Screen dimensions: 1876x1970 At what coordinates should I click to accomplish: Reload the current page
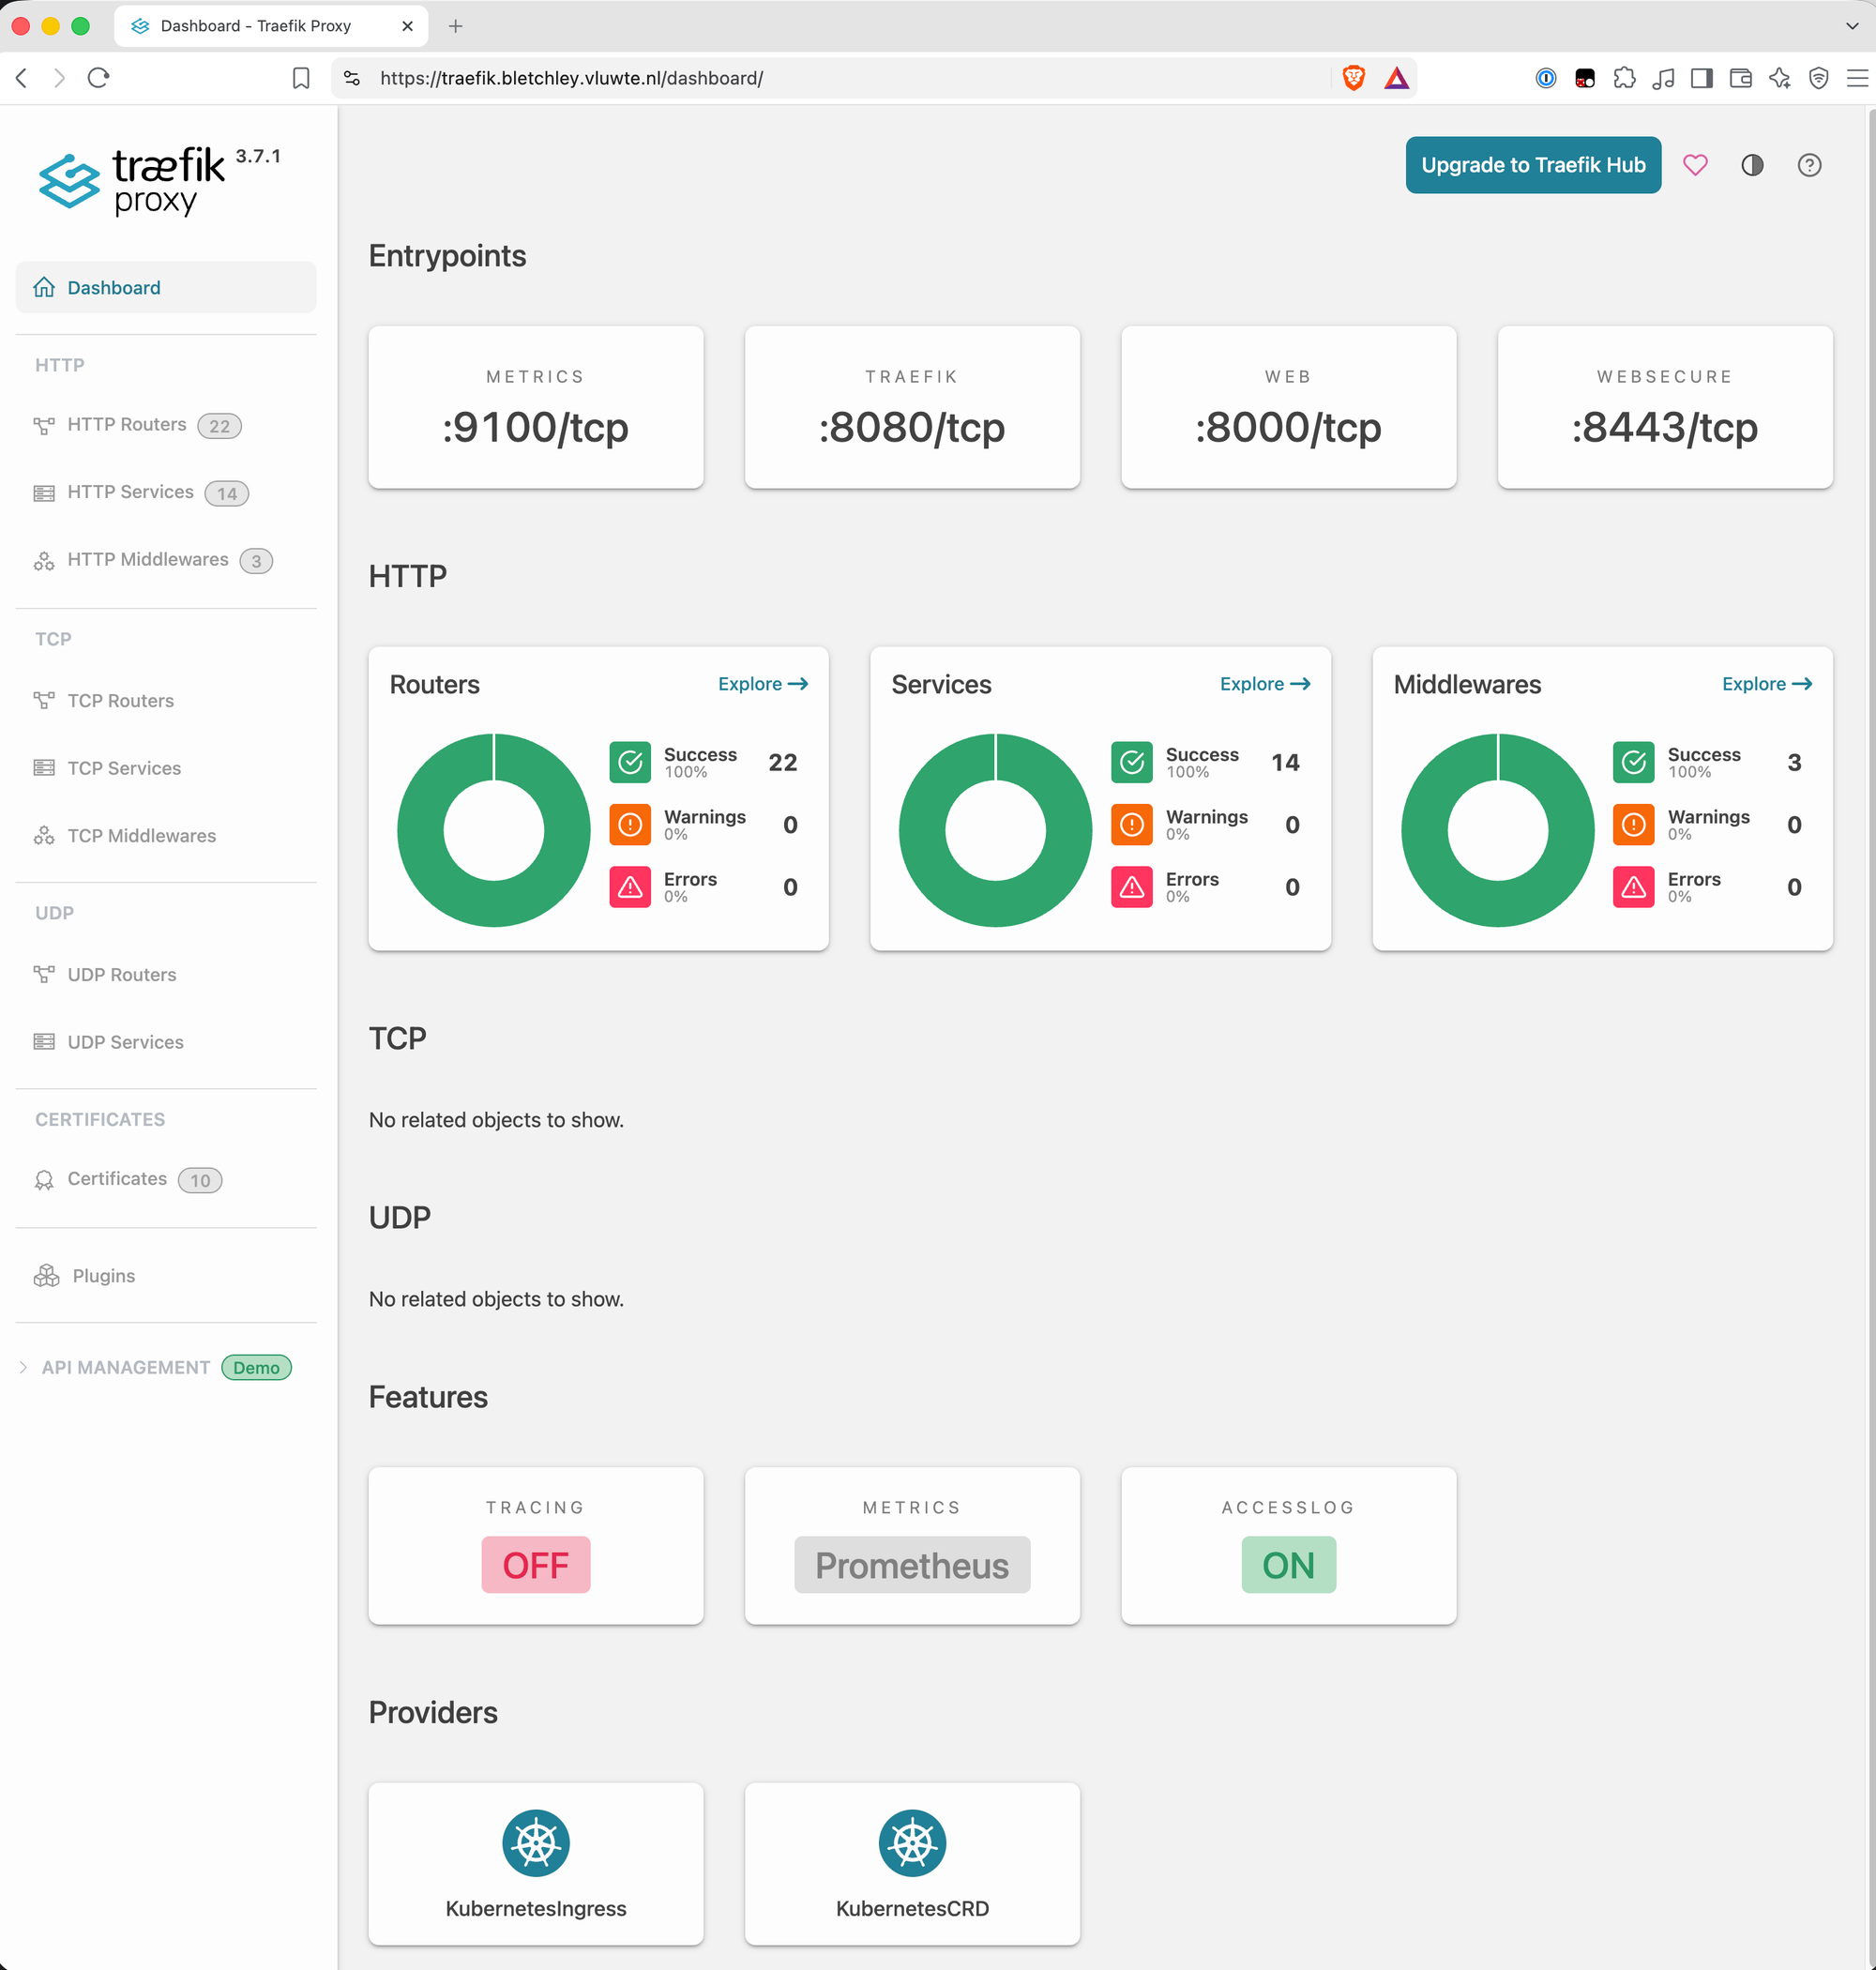tap(98, 78)
